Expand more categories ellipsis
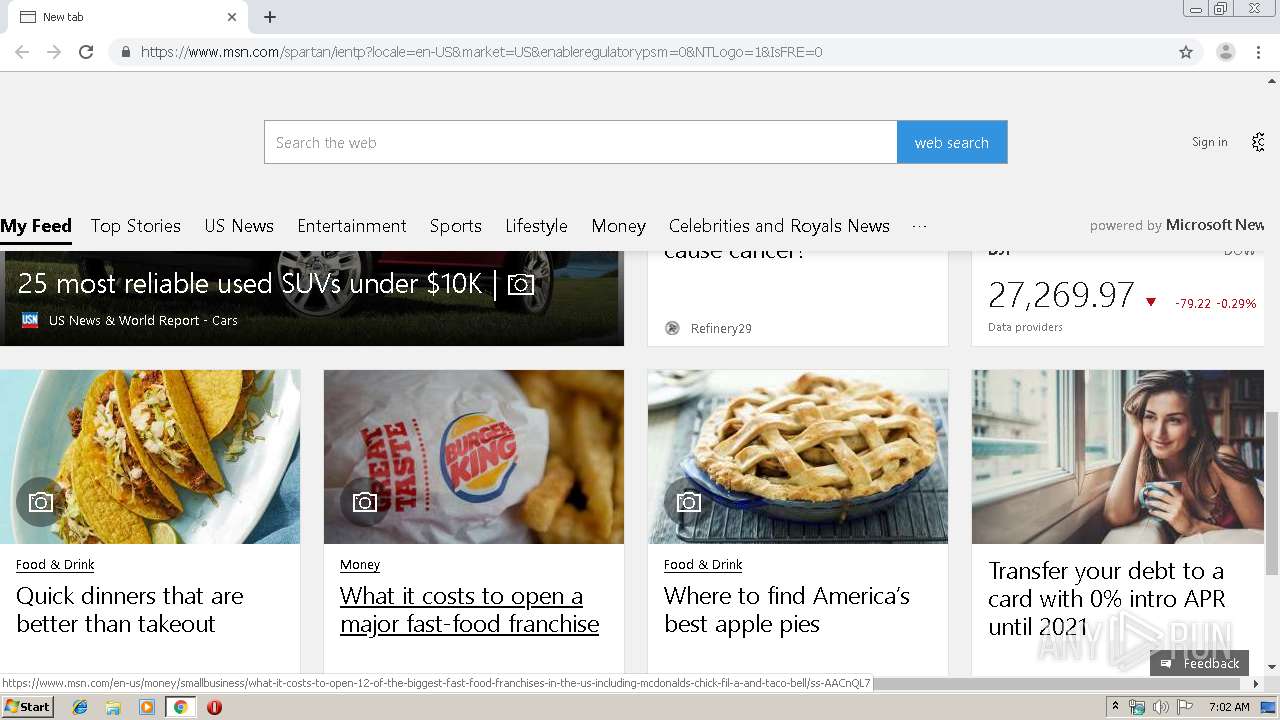The height and width of the screenshot is (720, 1280). [920, 226]
